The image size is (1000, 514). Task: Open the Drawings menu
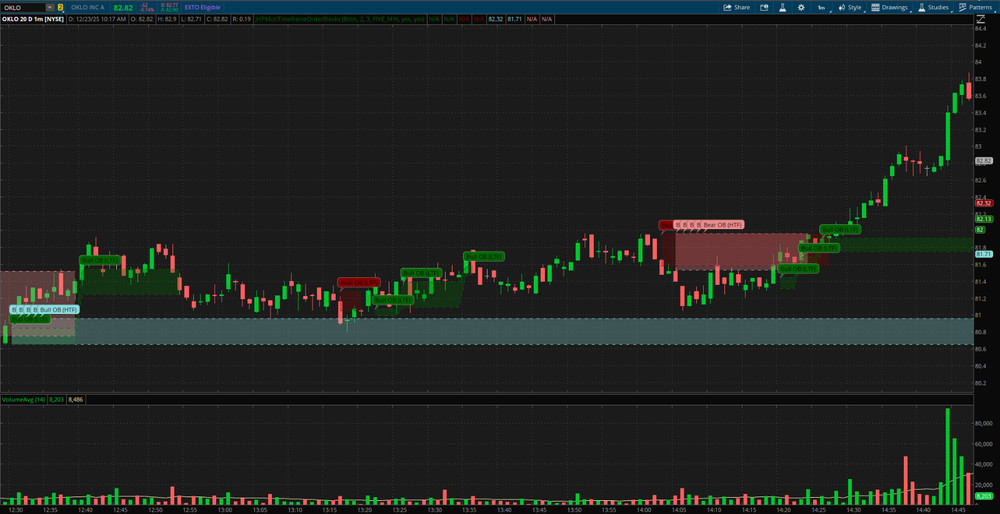click(x=890, y=7)
